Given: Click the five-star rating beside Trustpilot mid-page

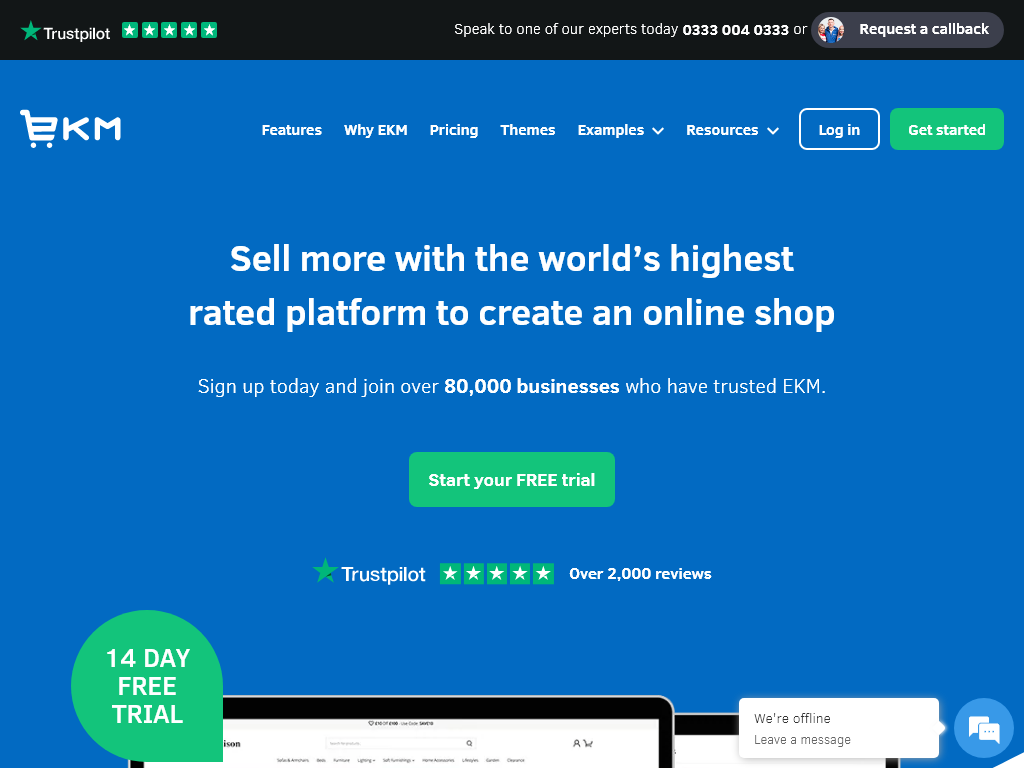Looking at the screenshot, I should coord(497,573).
